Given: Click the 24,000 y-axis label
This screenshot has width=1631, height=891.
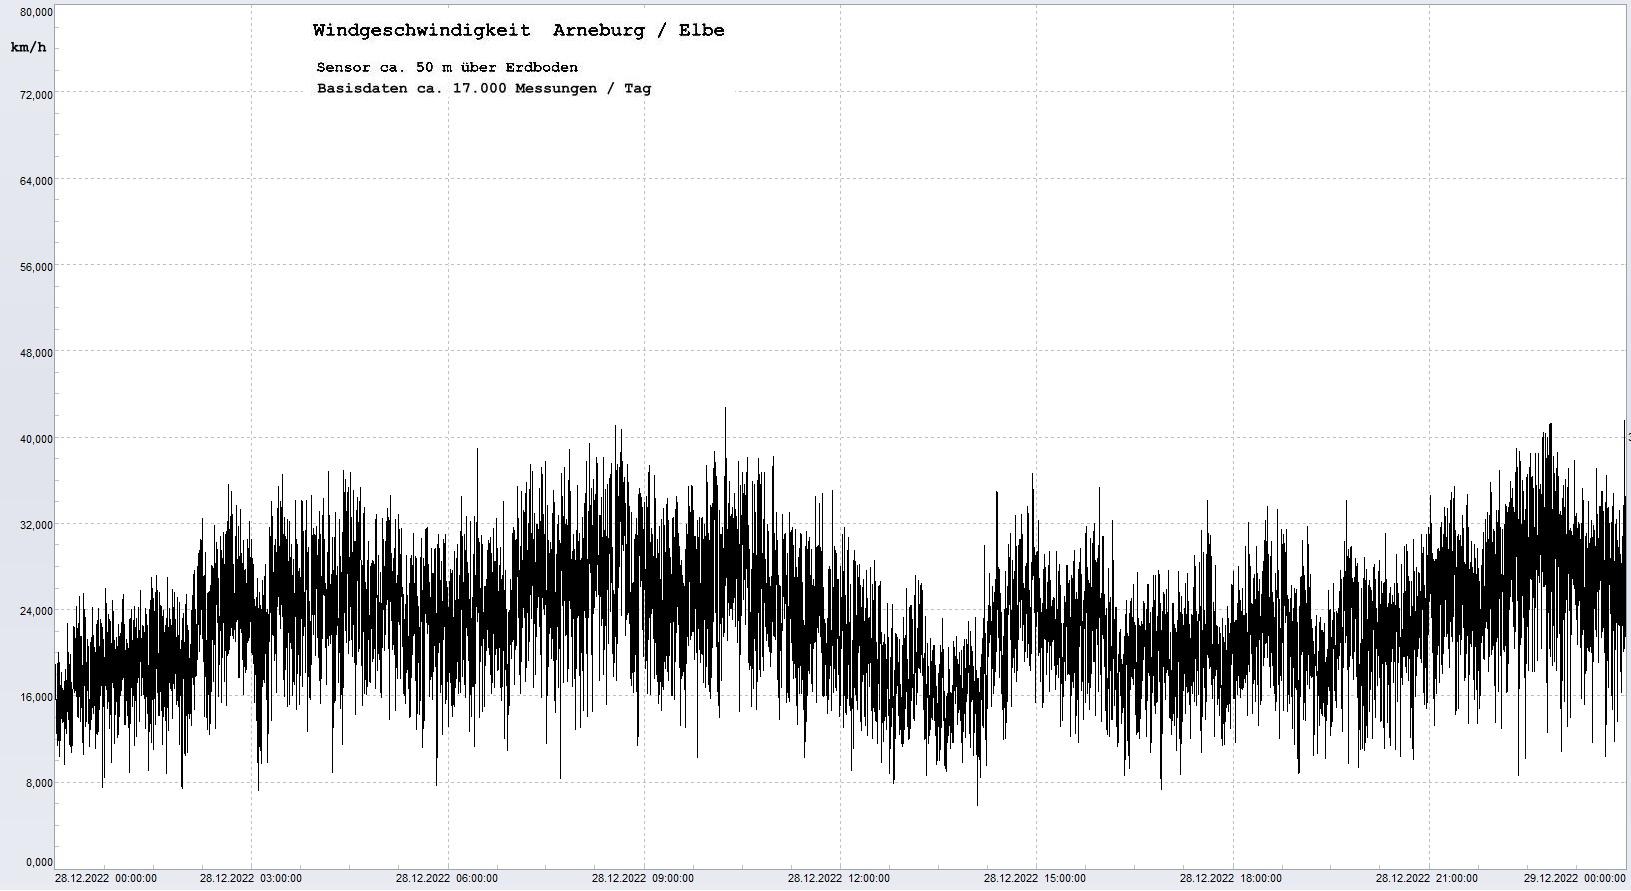Looking at the screenshot, I should (x=37, y=611).
